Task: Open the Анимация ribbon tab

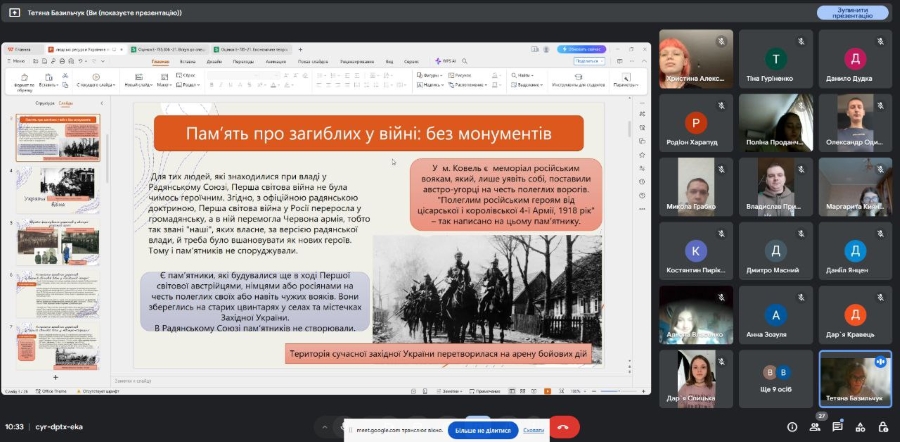Action: [x=276, y=61]
